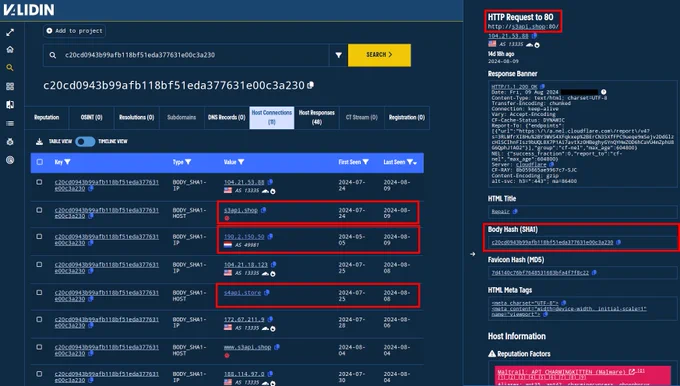Copy the s3api.shop host value
This screenshot has height=386, width=680.
point(263,210)
